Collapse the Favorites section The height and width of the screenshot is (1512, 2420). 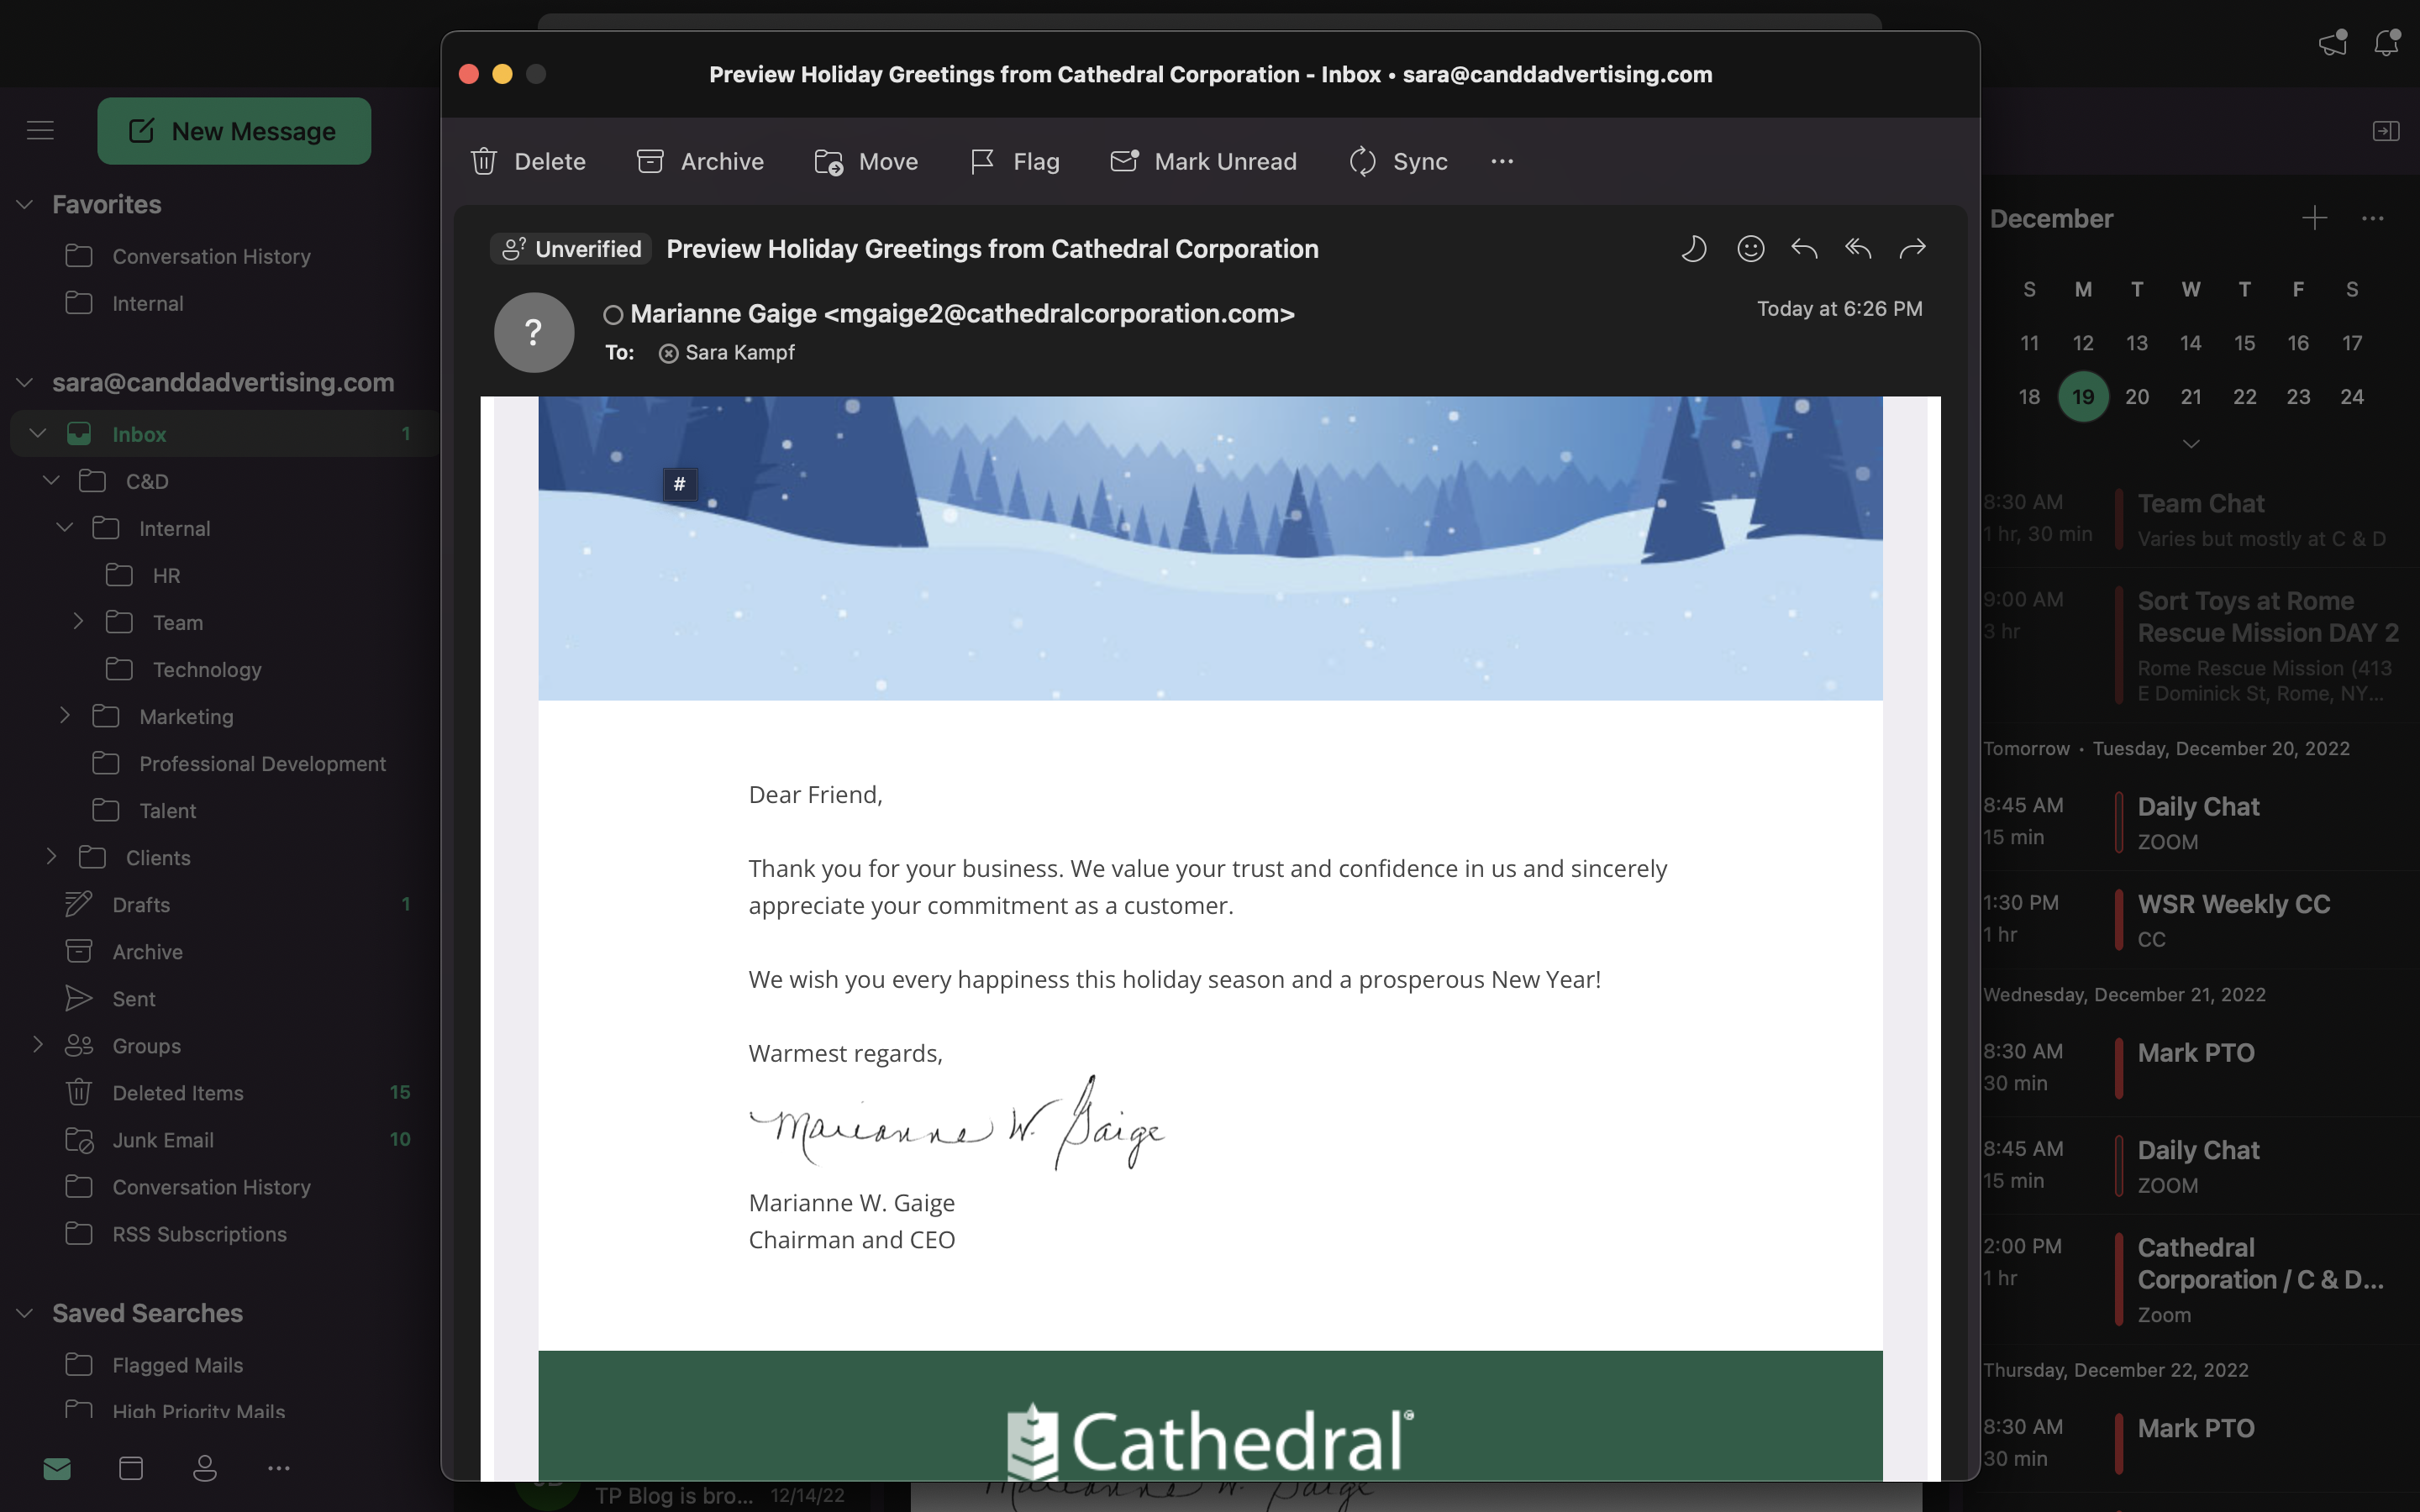[x=25, y=204]
